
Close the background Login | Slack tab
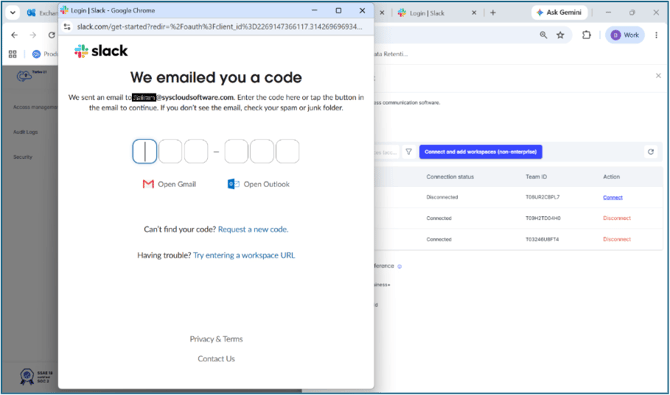[x=473, y=13]
